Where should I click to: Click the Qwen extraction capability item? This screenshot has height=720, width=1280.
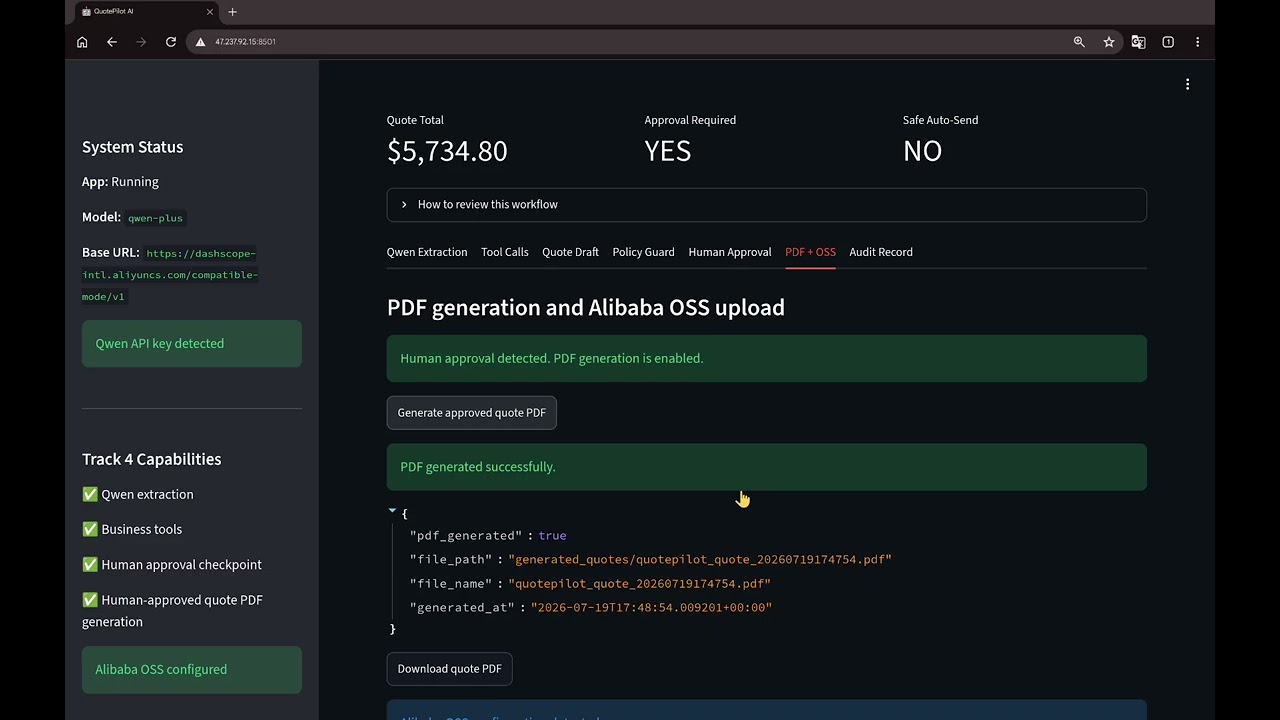(138, 494)
